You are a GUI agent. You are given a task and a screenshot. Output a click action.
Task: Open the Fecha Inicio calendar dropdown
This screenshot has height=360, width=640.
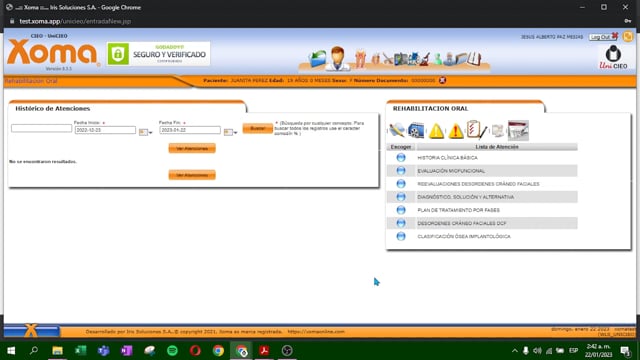coord(145,132)
